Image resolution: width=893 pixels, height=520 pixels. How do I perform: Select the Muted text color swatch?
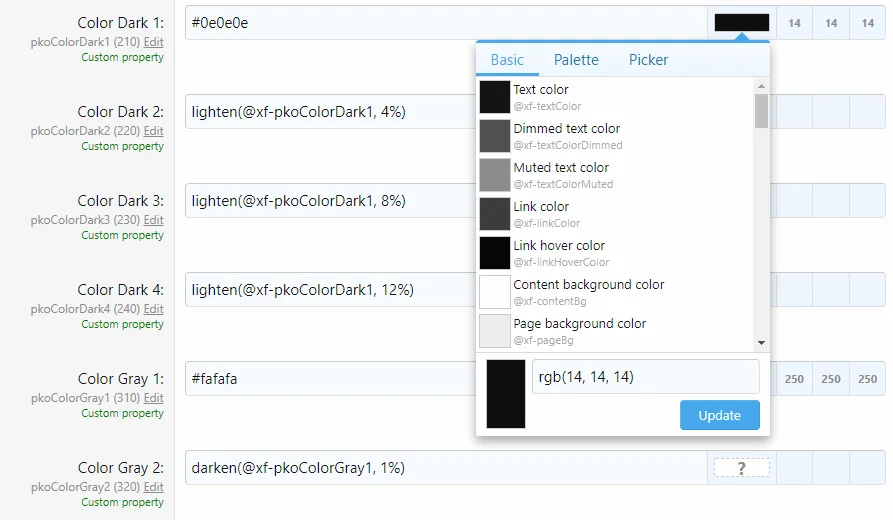pyautogui.click(x=495, y=175)
